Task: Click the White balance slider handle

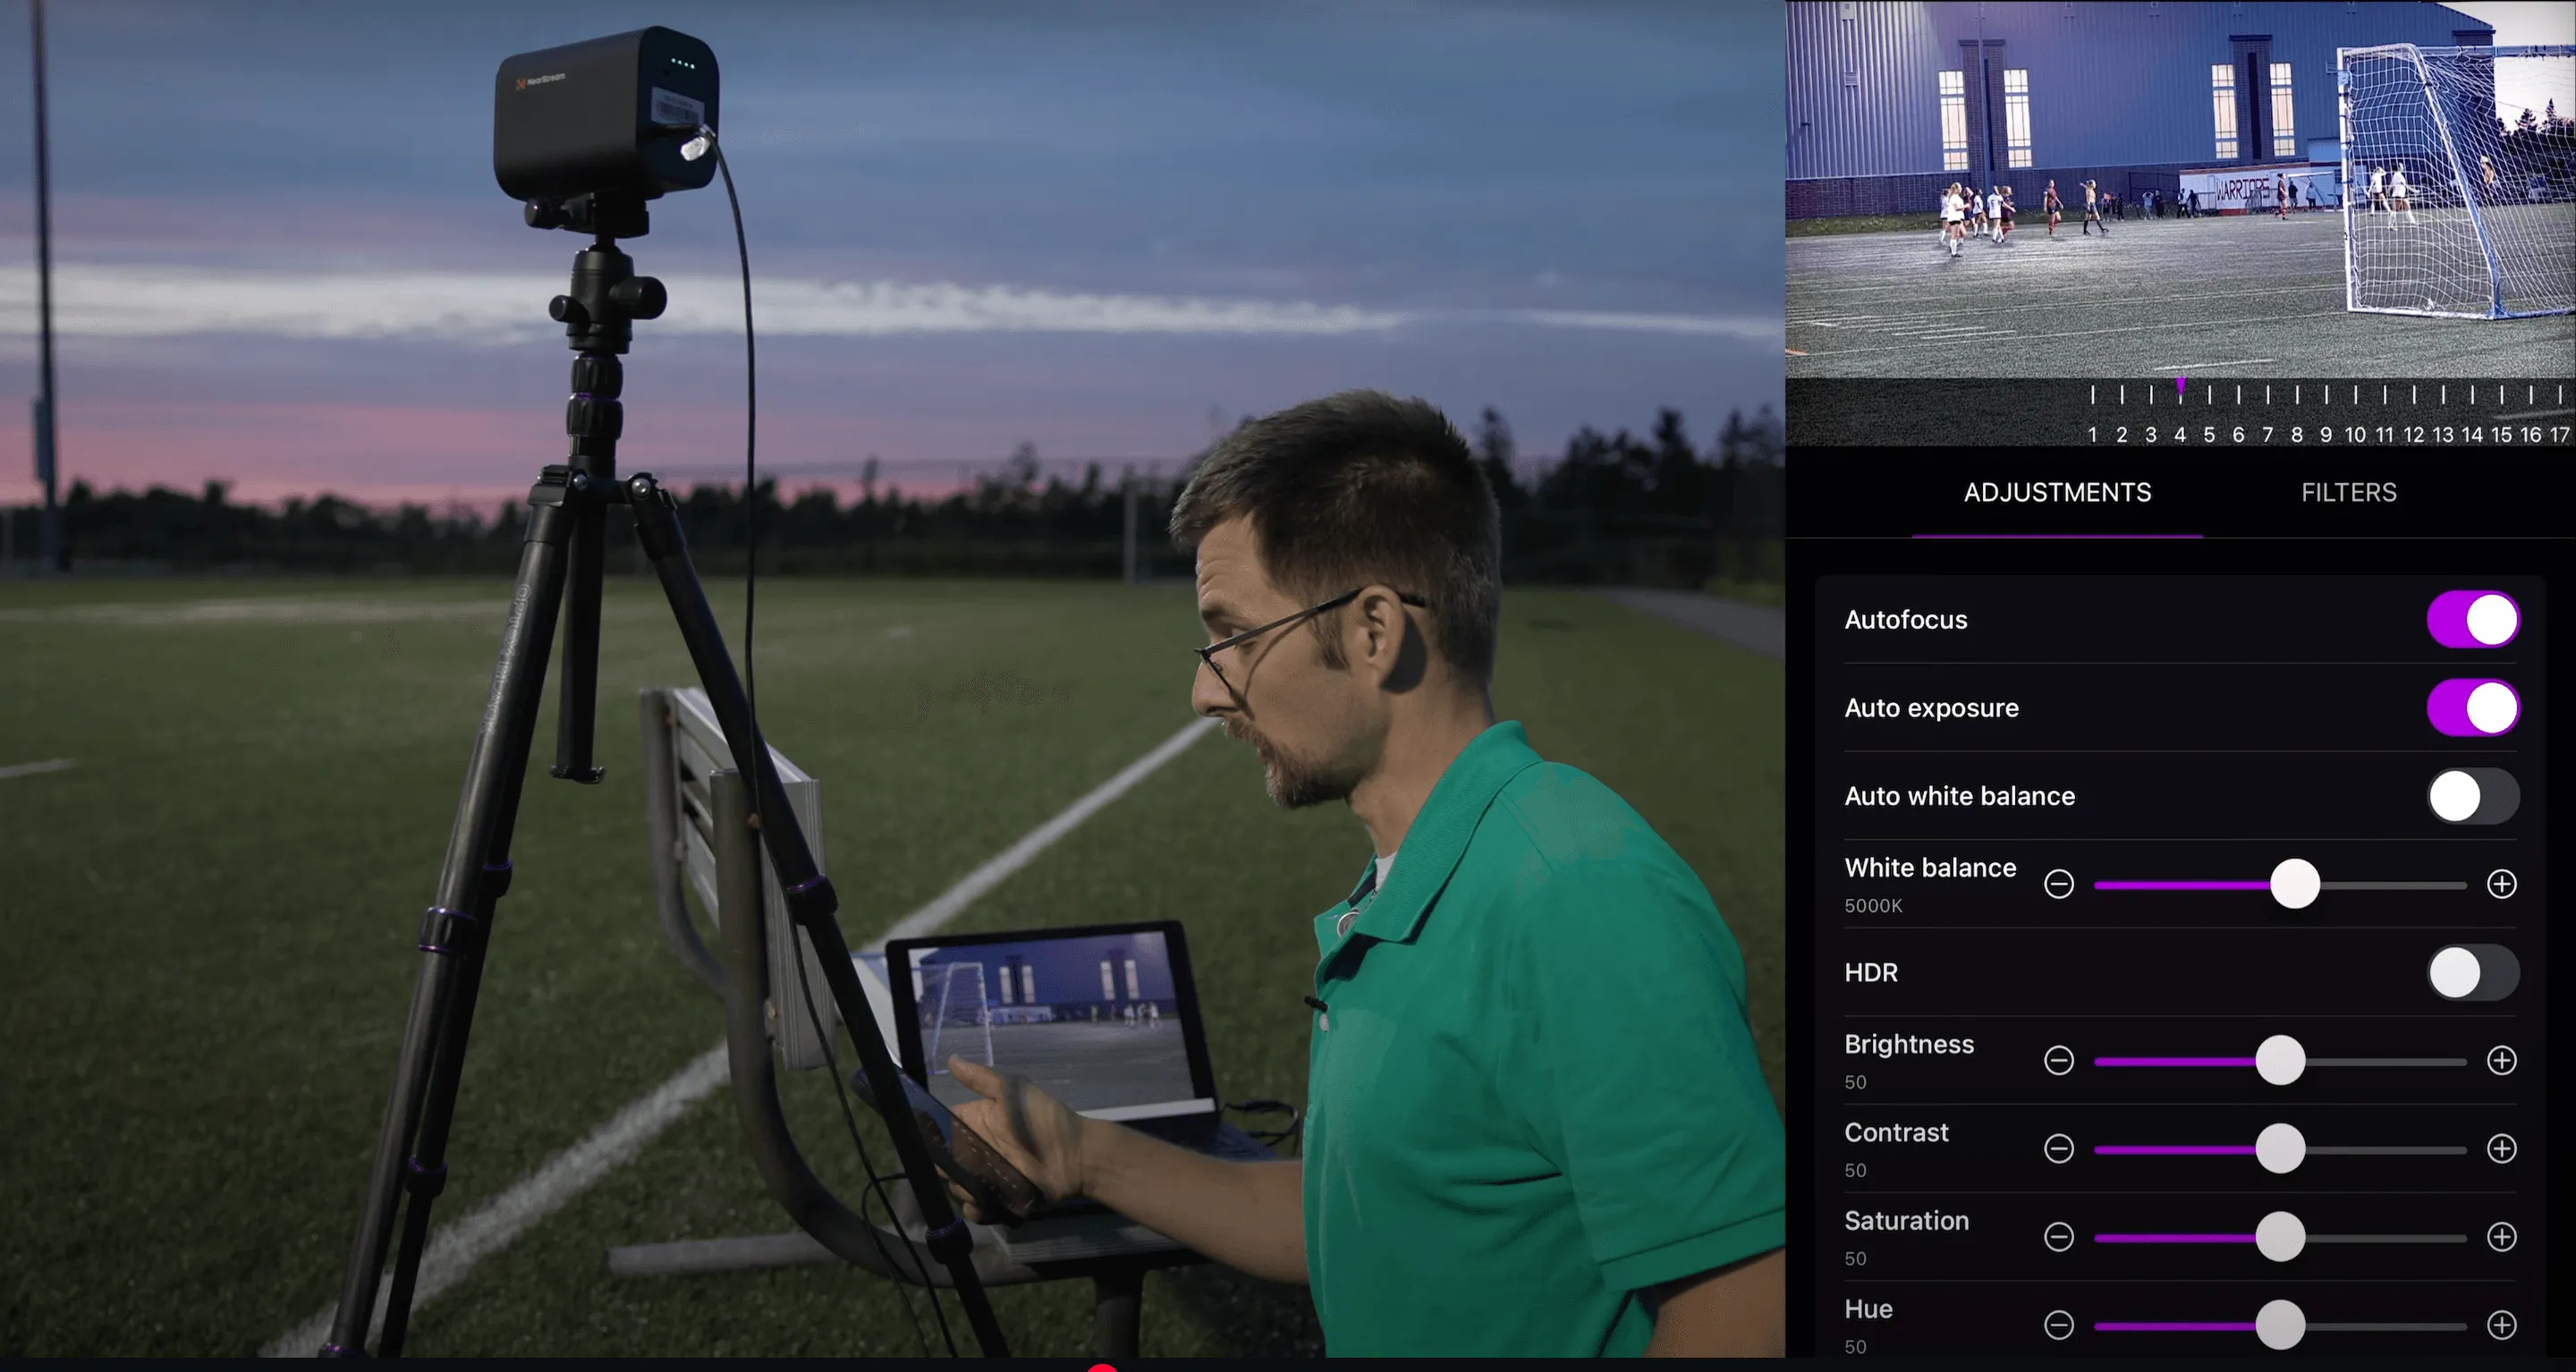Action: (2294, 884)
